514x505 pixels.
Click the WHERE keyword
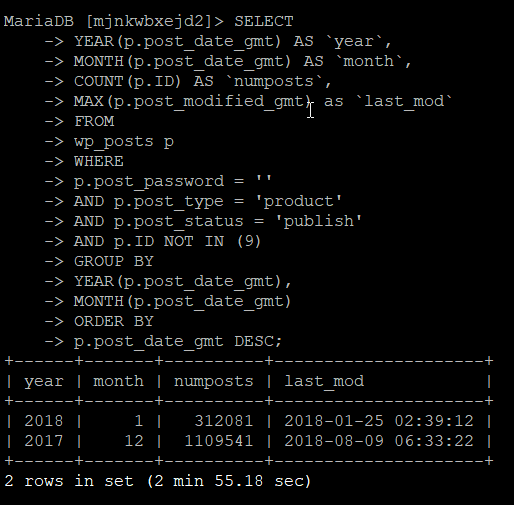pyautogui.click(x=99, y=162)
